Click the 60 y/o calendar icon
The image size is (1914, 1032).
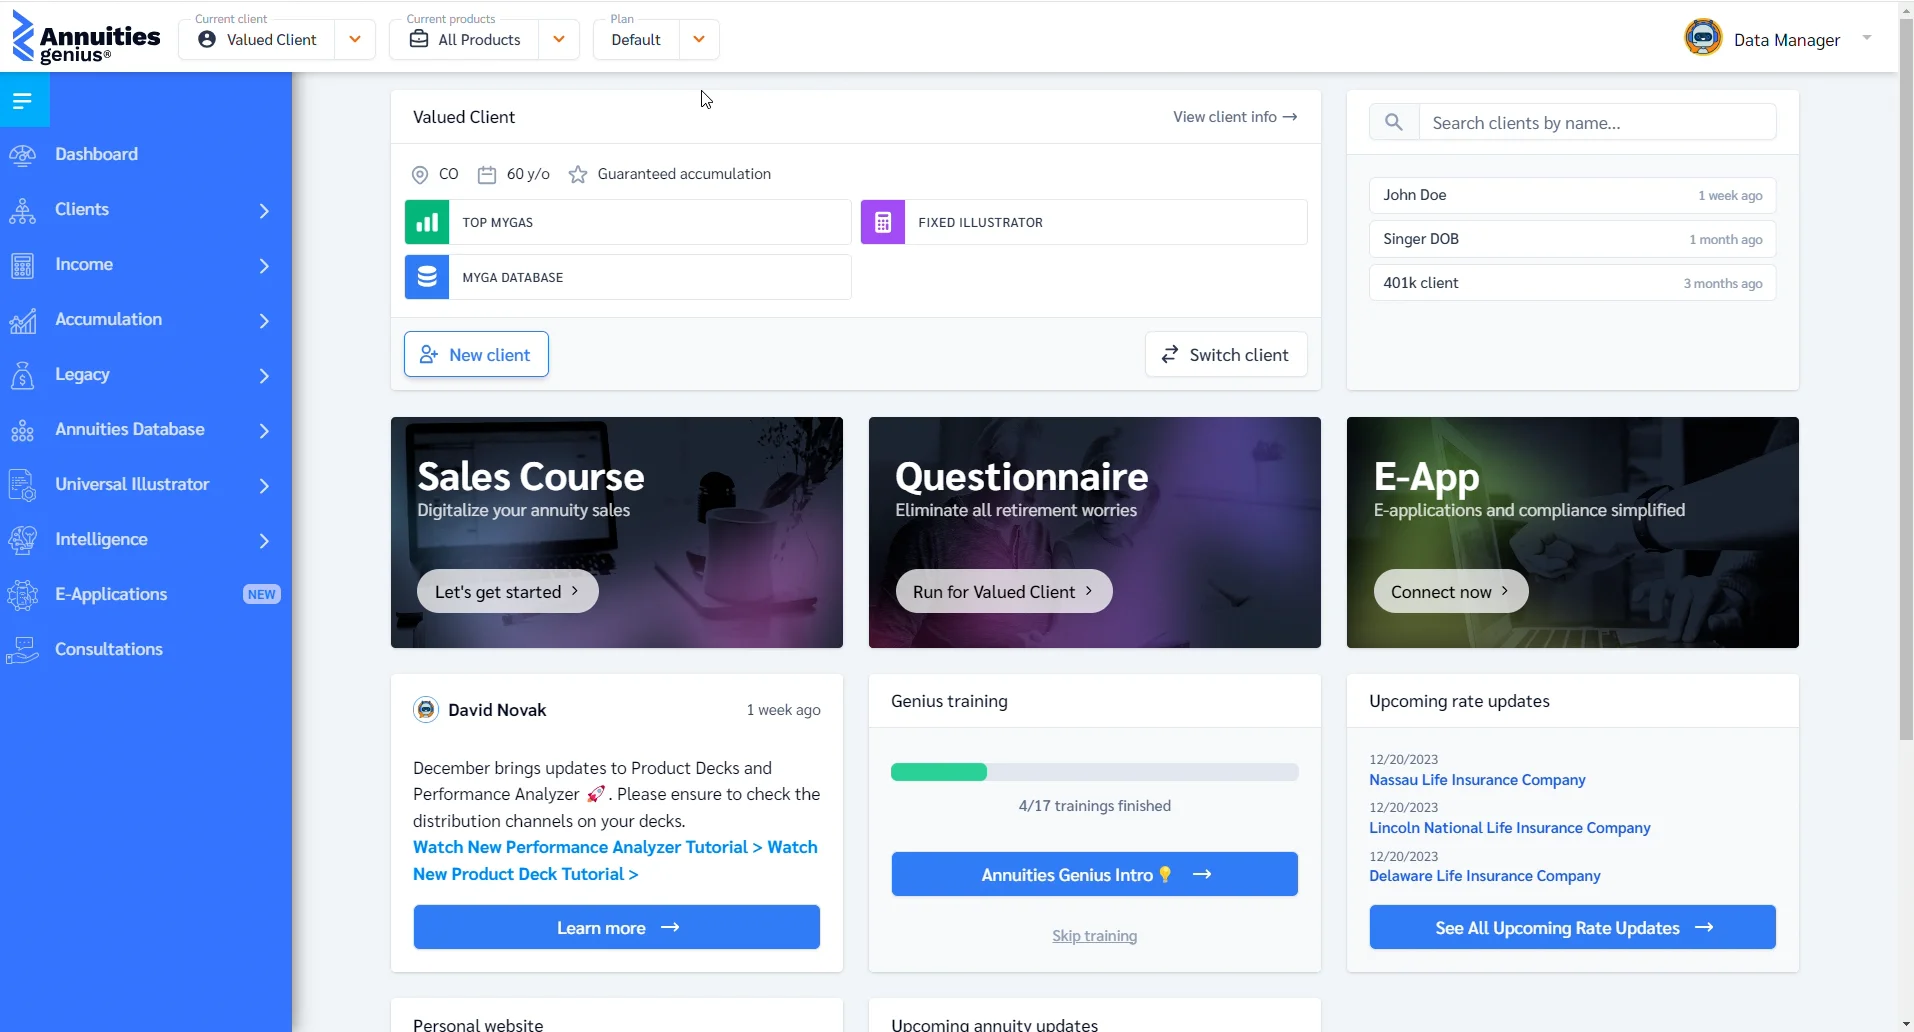coord(487,175)
